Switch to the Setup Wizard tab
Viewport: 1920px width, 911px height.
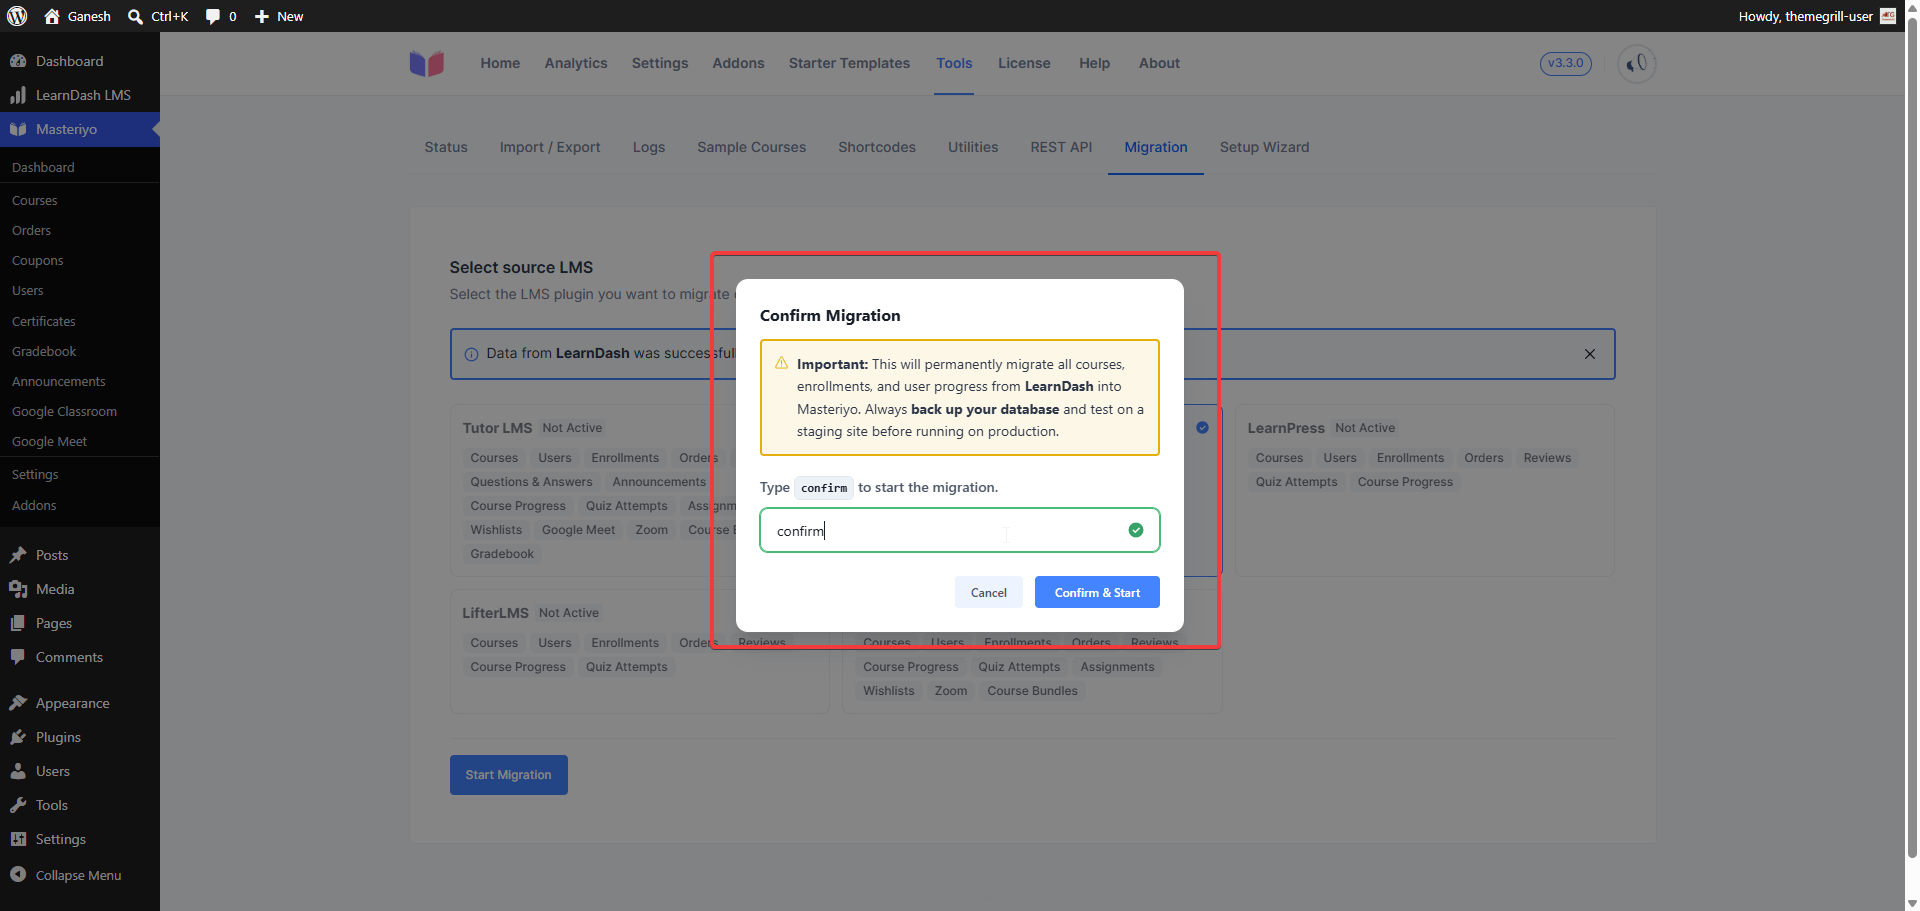[x=1264, y=147]
